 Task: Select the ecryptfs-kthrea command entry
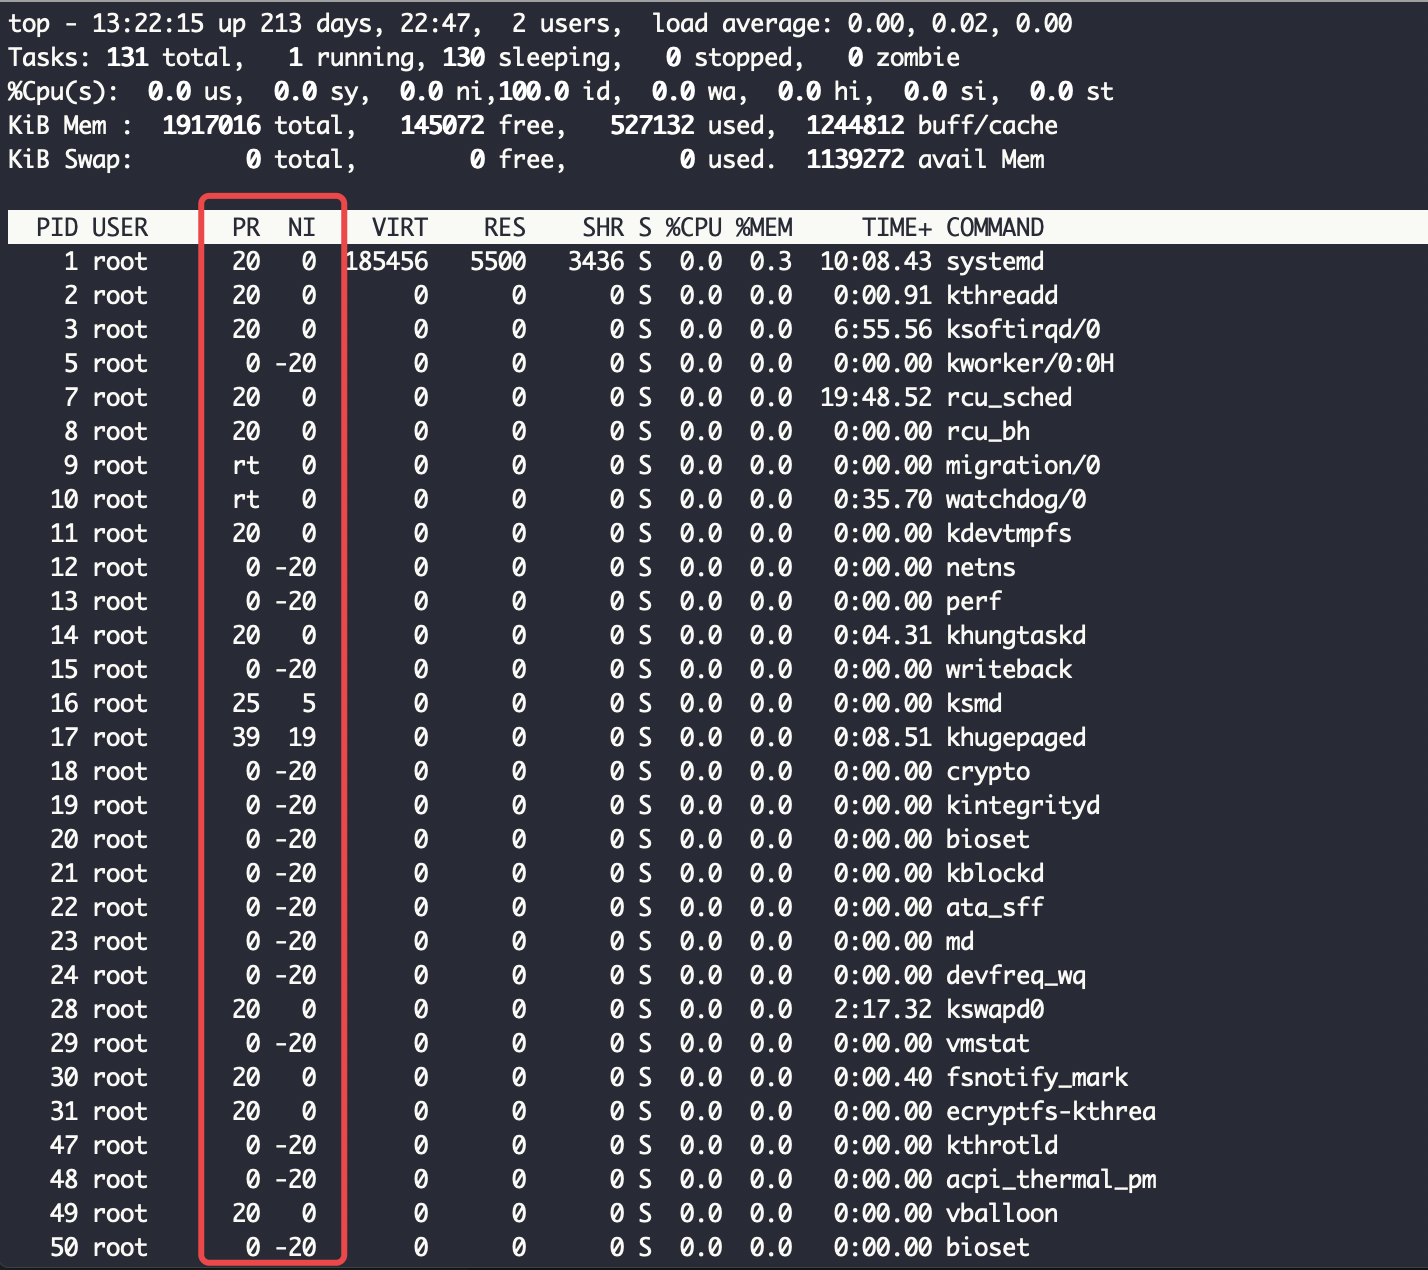(1050, 1112)
